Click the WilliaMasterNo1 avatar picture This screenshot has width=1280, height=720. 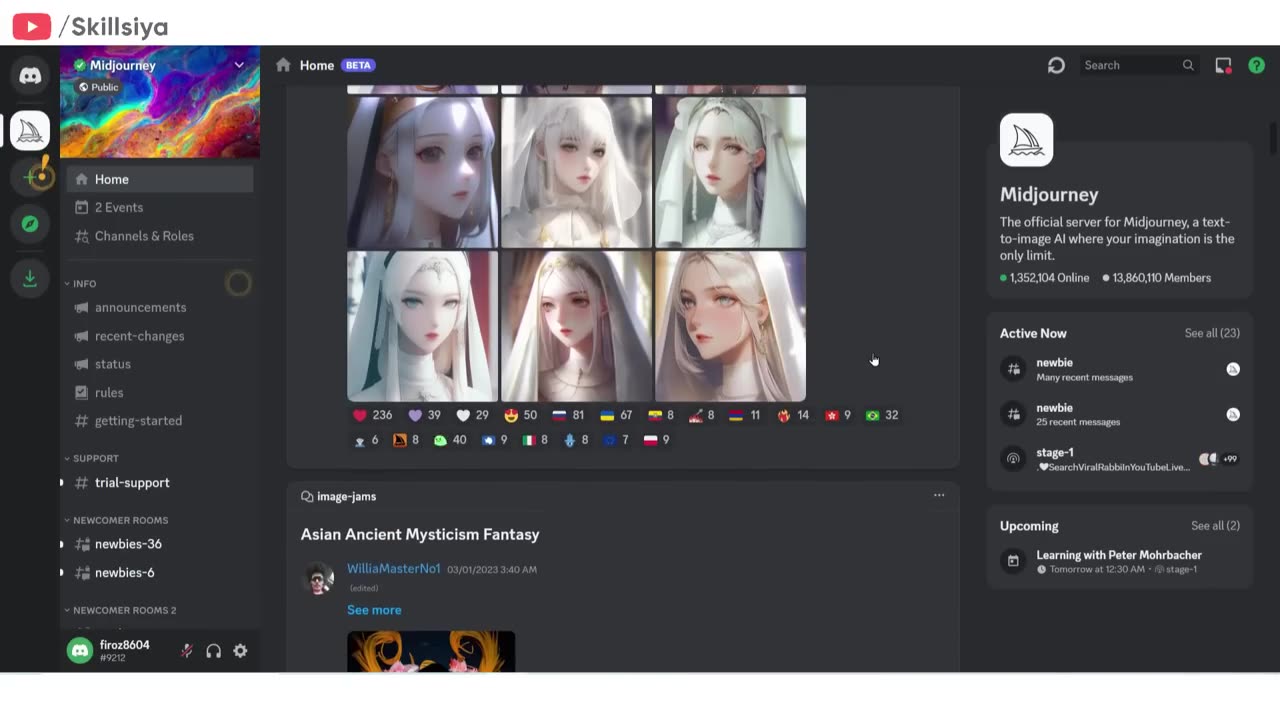click(319, 578)
